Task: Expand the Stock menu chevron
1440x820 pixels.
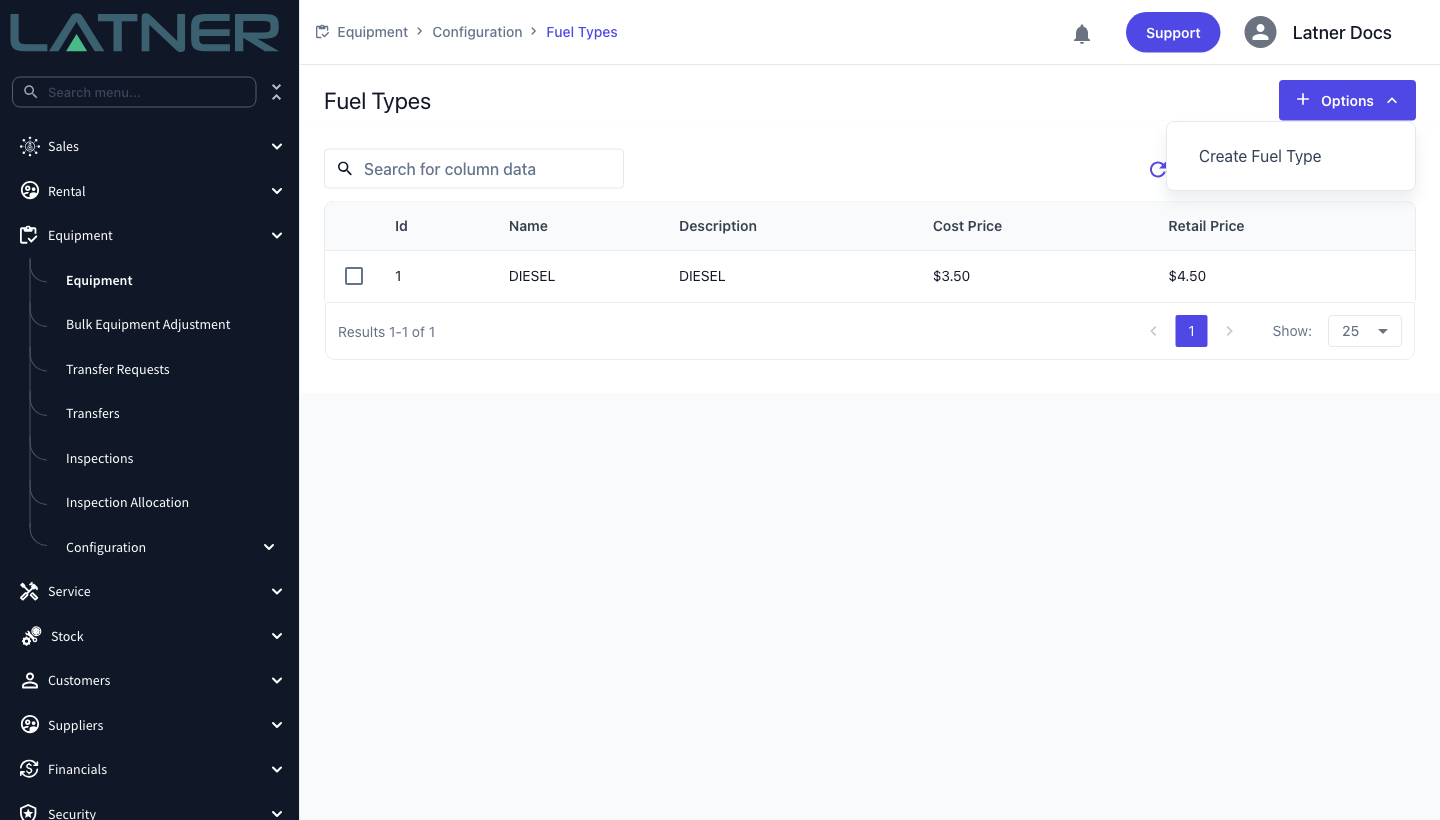Action: [277, 636]
